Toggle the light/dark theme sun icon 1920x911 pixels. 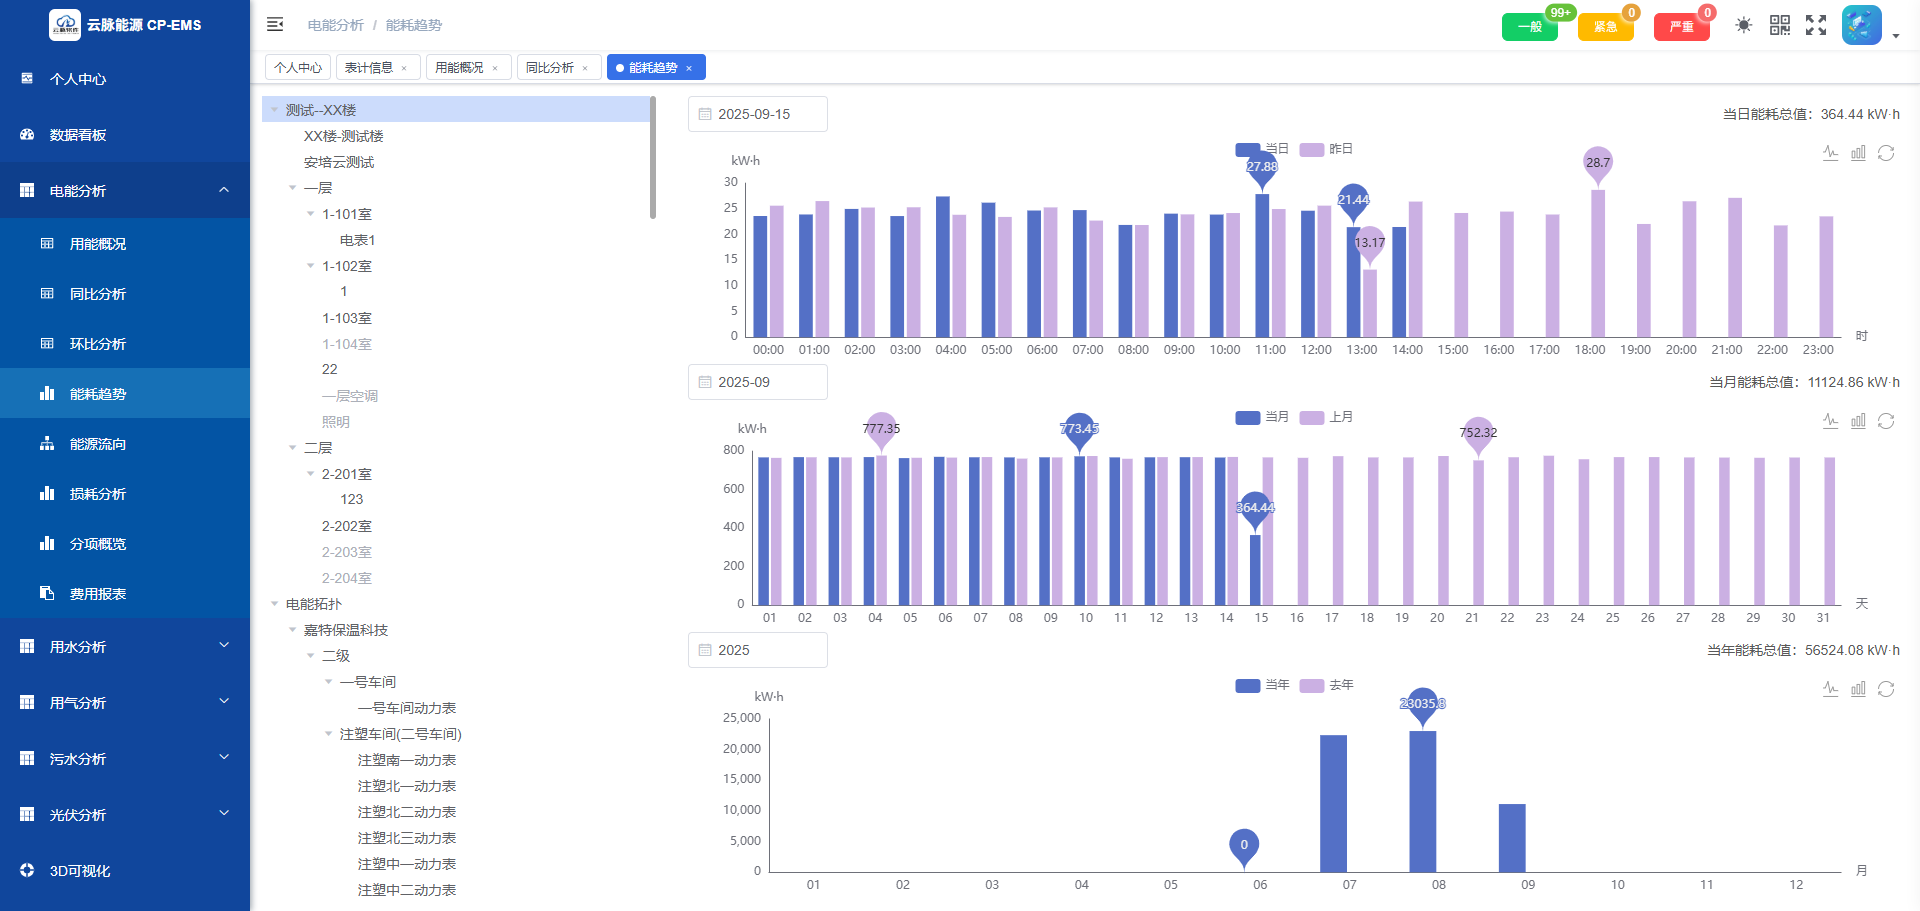(1744, 25)
